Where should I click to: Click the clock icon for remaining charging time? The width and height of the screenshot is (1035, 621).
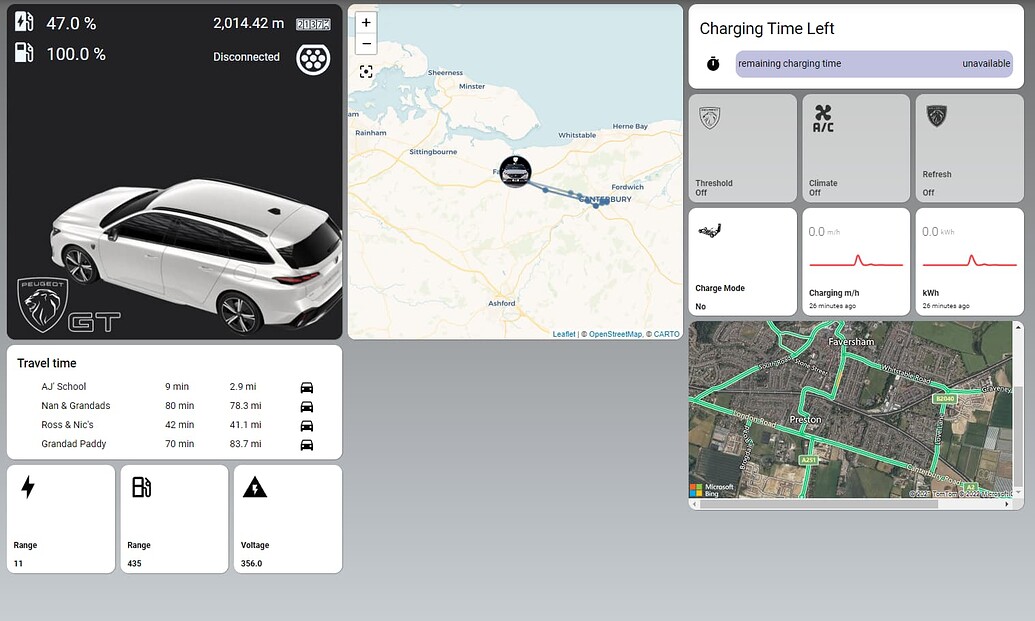[x=712, y=63]
